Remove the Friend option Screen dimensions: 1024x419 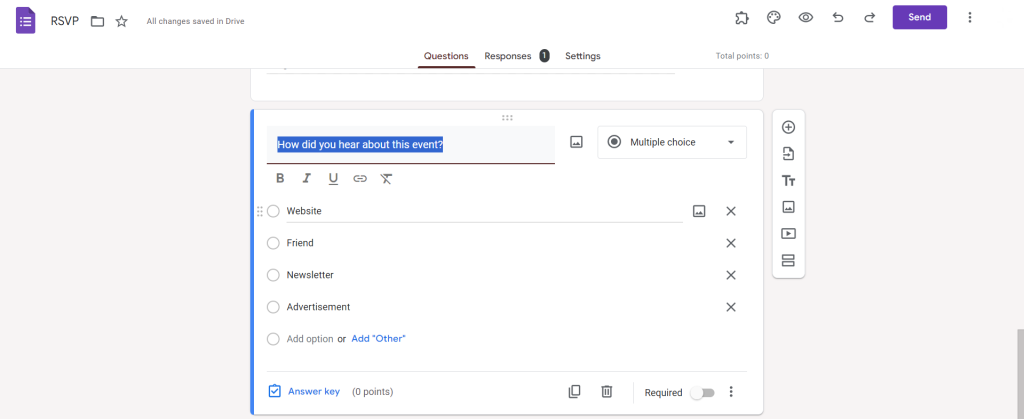(731, 243)
